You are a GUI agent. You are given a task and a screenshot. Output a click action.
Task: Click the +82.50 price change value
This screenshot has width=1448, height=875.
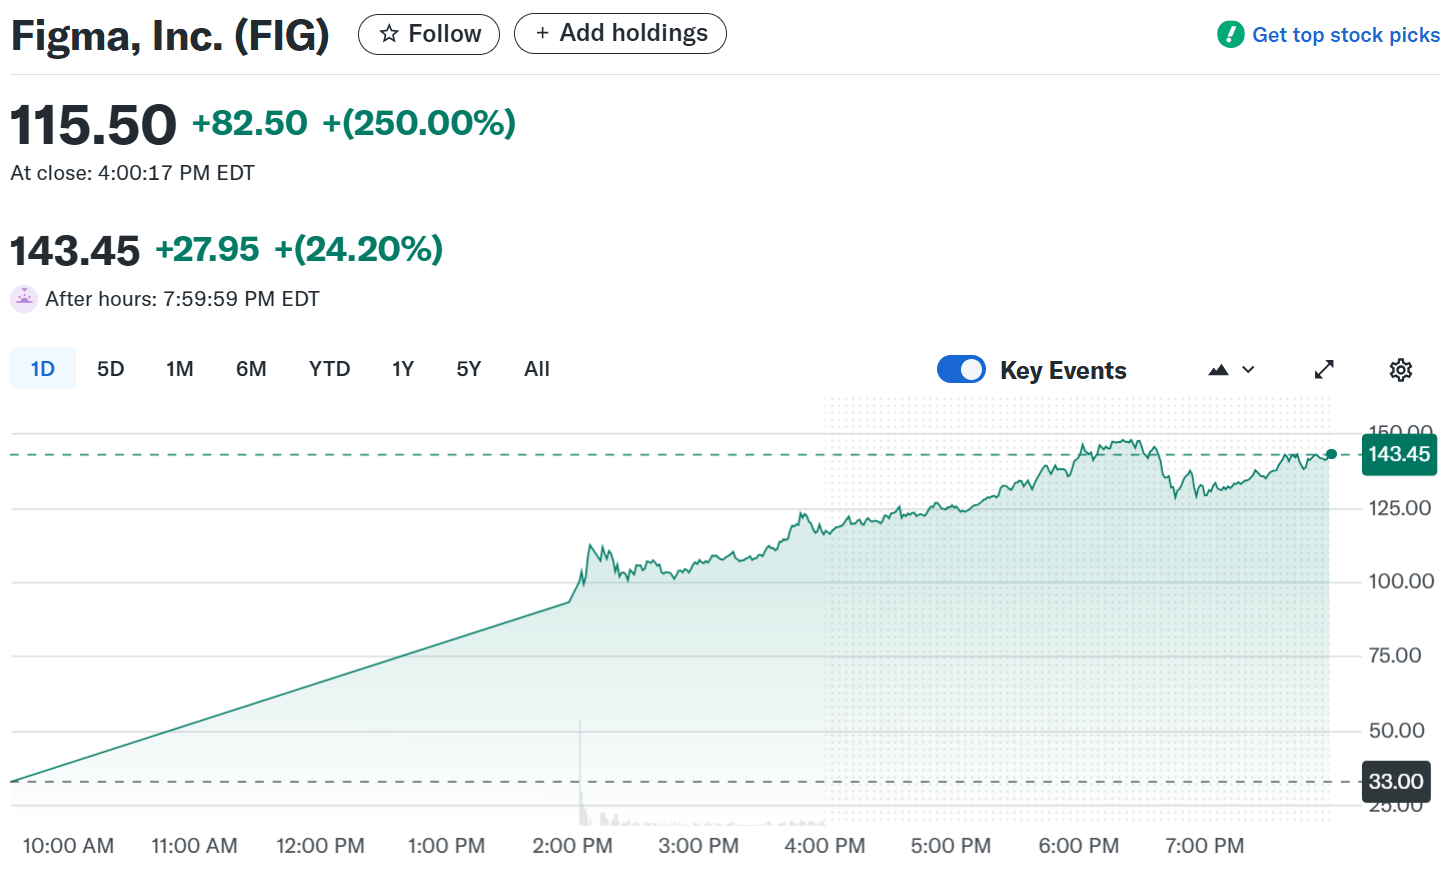pos(250,123)
